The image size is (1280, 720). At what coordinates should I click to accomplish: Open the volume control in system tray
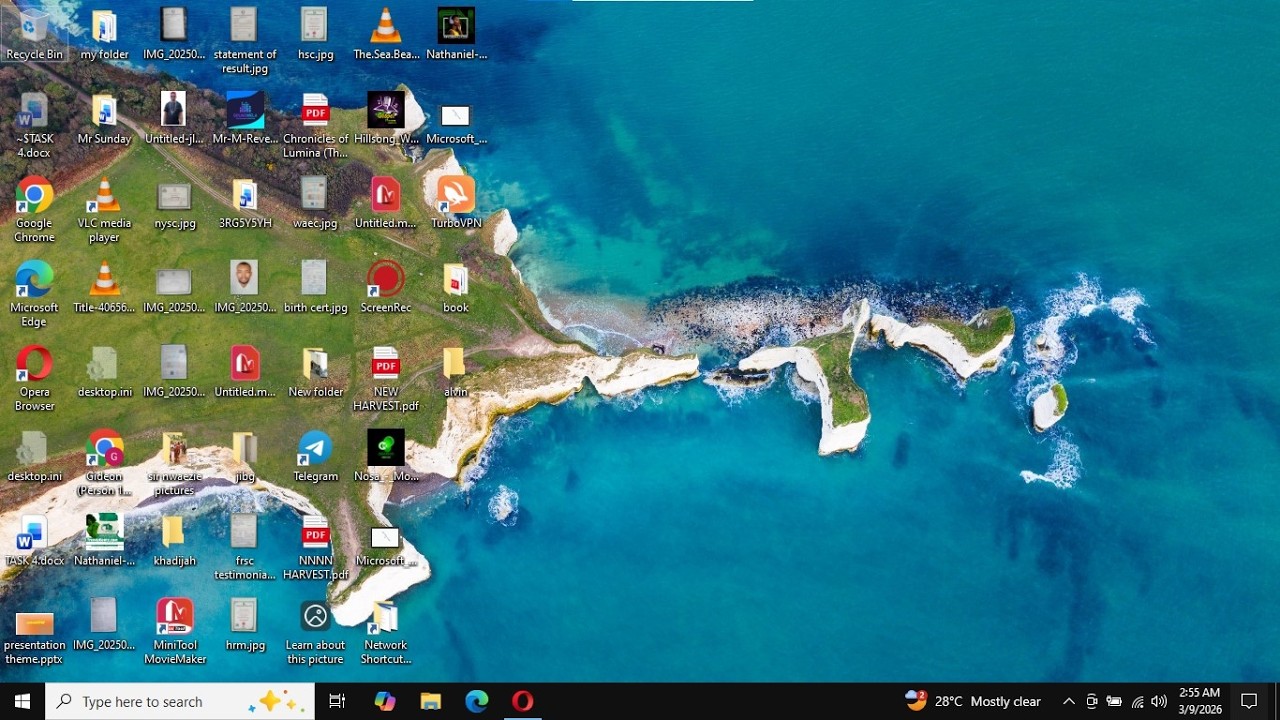click(1159, 701)
